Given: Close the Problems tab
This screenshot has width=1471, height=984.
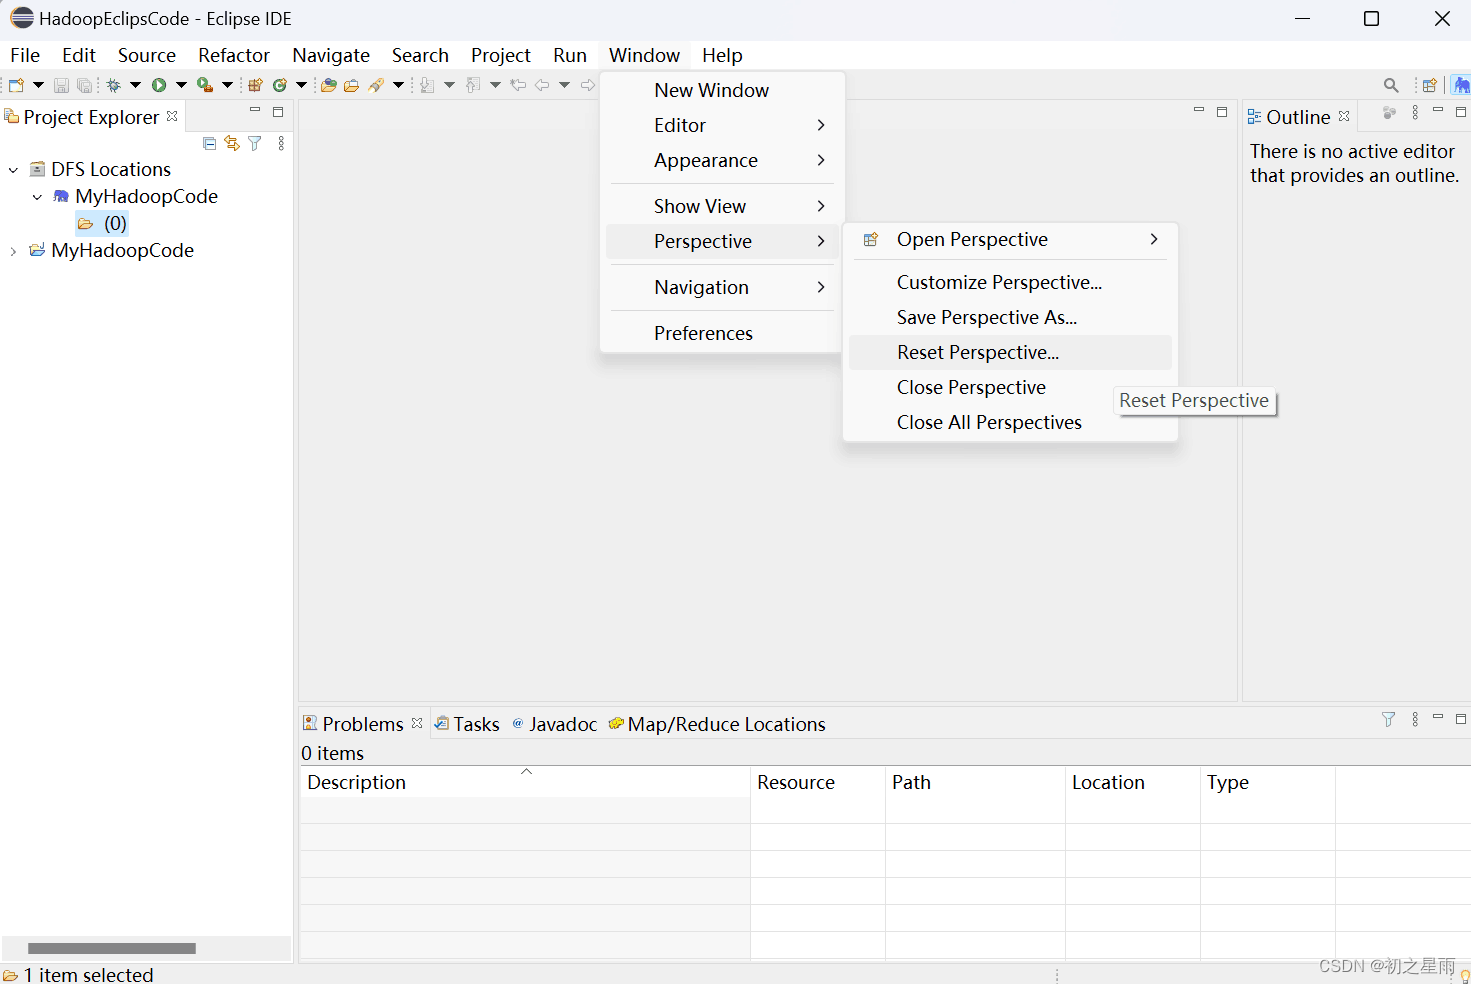Looking at the screenshot, I should [x=417, y=723].
